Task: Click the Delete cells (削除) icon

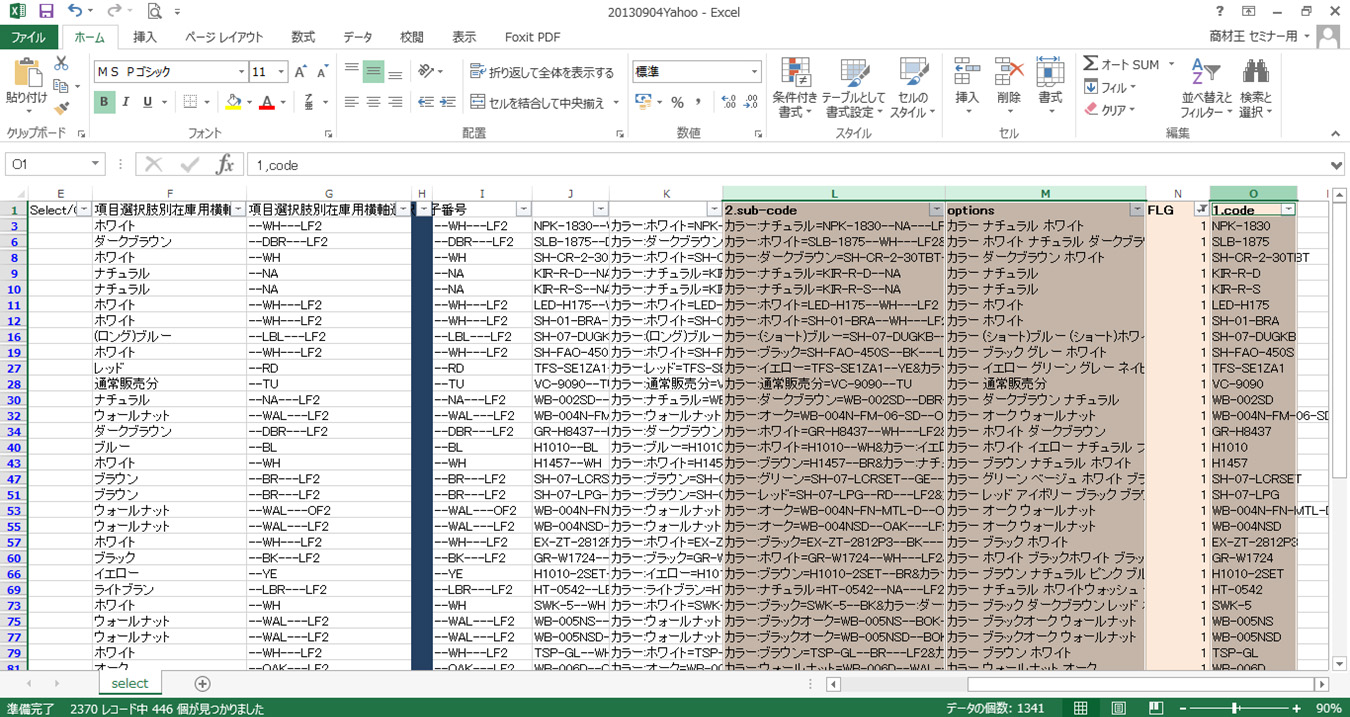Action: [1009, 72]
